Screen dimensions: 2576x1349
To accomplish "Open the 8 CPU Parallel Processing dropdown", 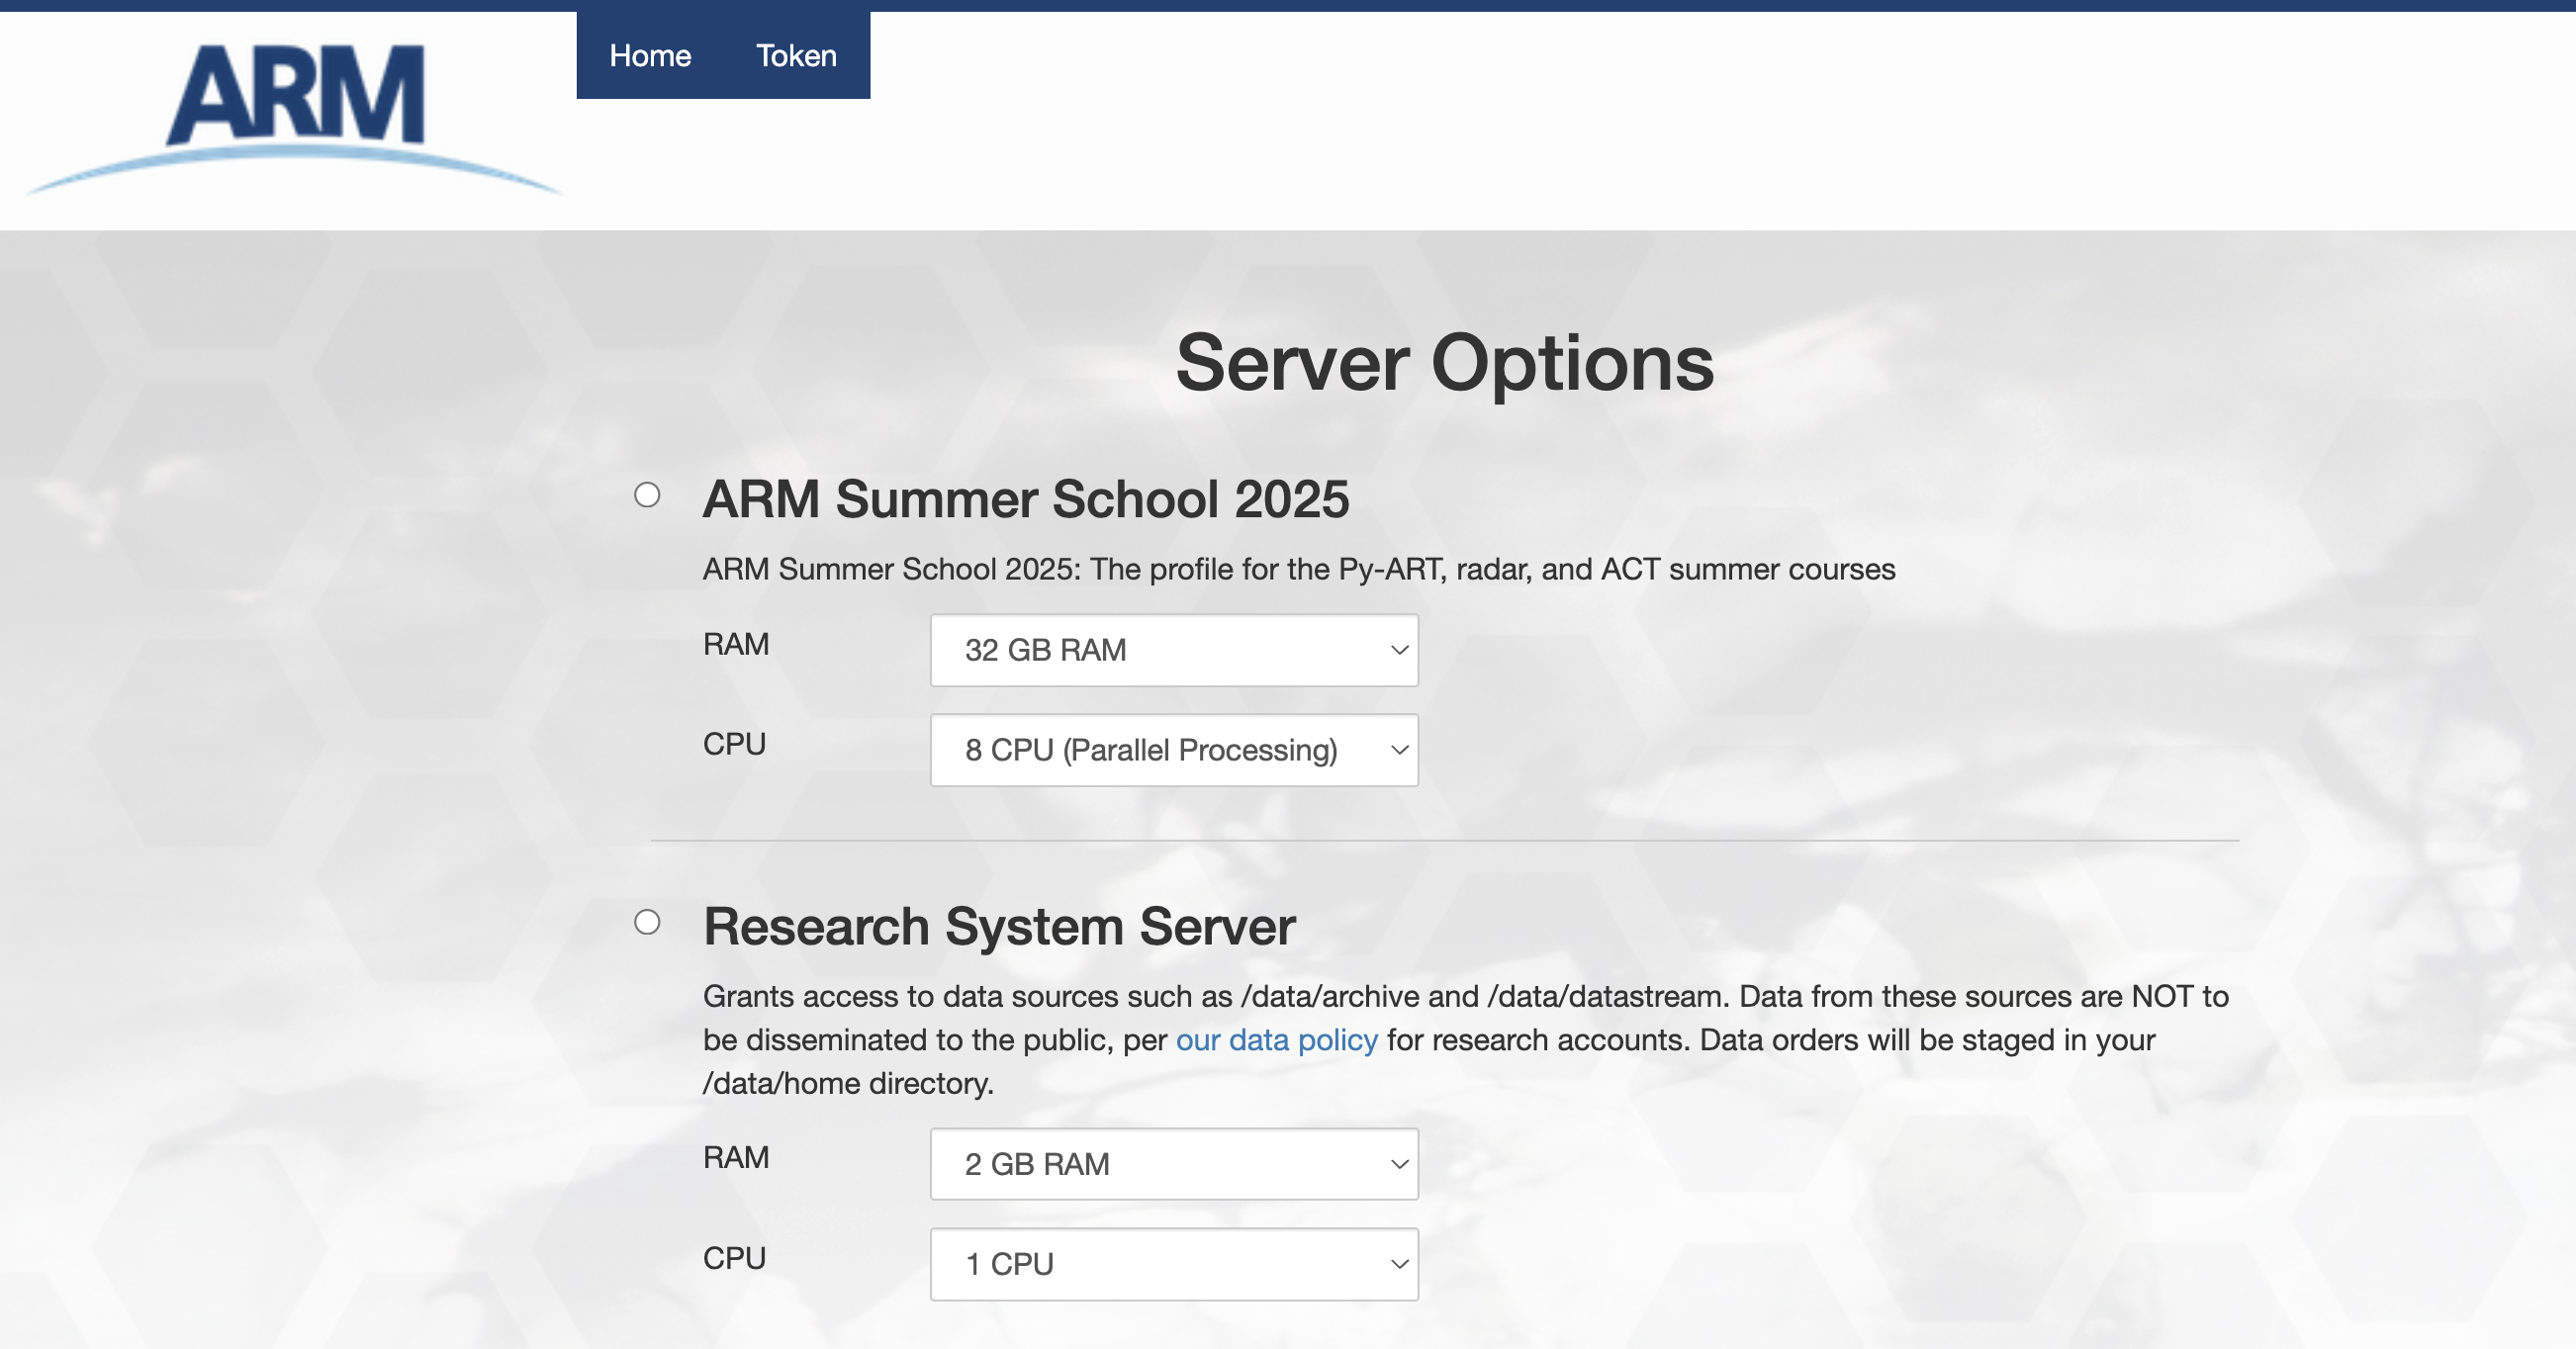I will [x=1172, y=750].
